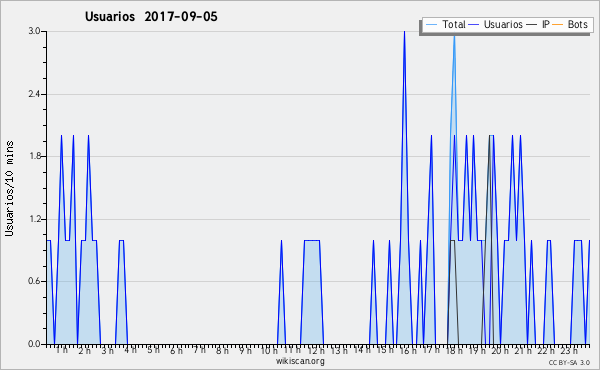Click the 'Bots' legend entry
600x370 pixels.
click(x=570, y=24)
